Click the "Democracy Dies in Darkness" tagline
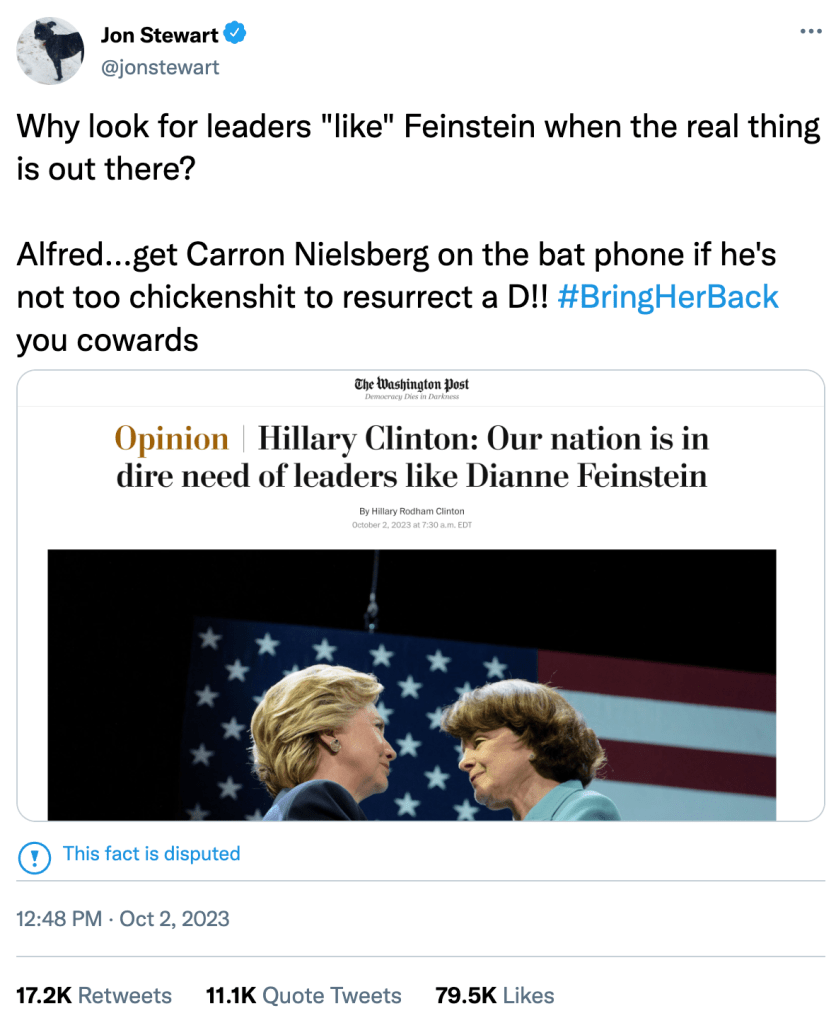 point(411,398)
